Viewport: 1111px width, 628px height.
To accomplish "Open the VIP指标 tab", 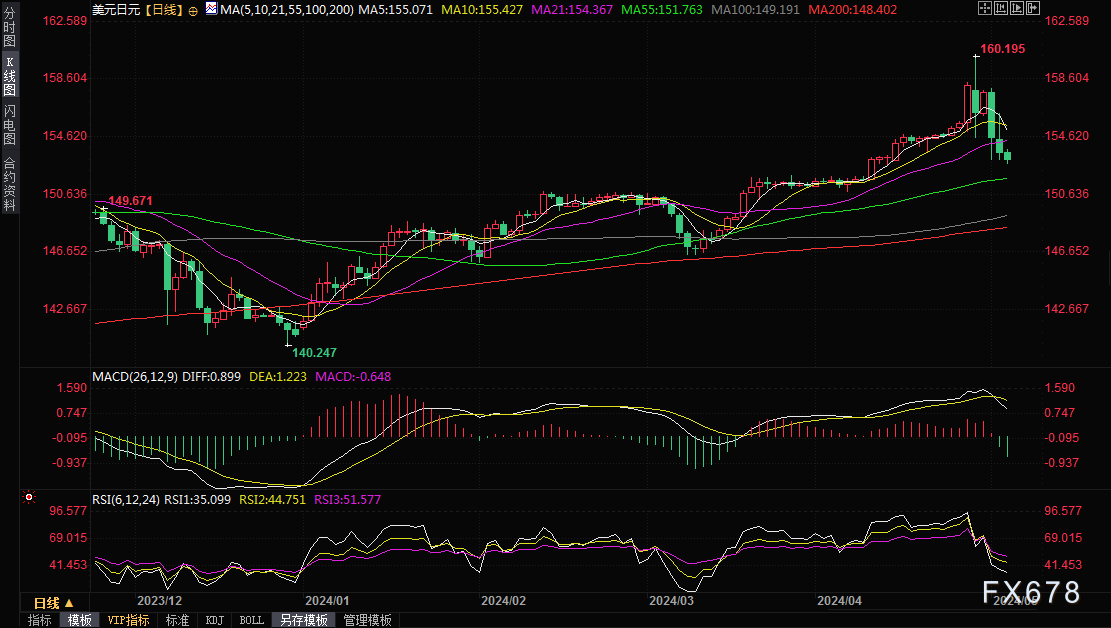I will 128,620.
